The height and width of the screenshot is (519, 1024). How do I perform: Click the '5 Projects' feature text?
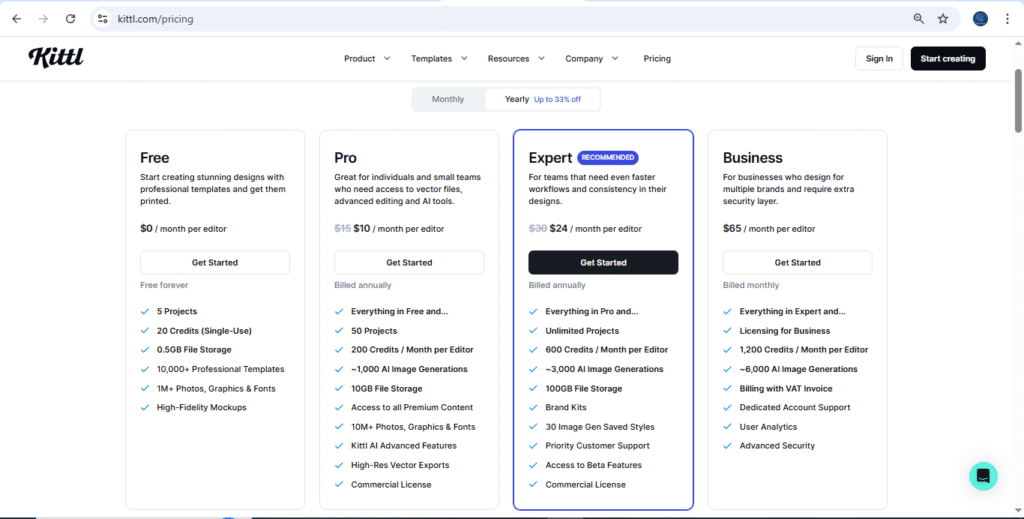click(177, 311)
